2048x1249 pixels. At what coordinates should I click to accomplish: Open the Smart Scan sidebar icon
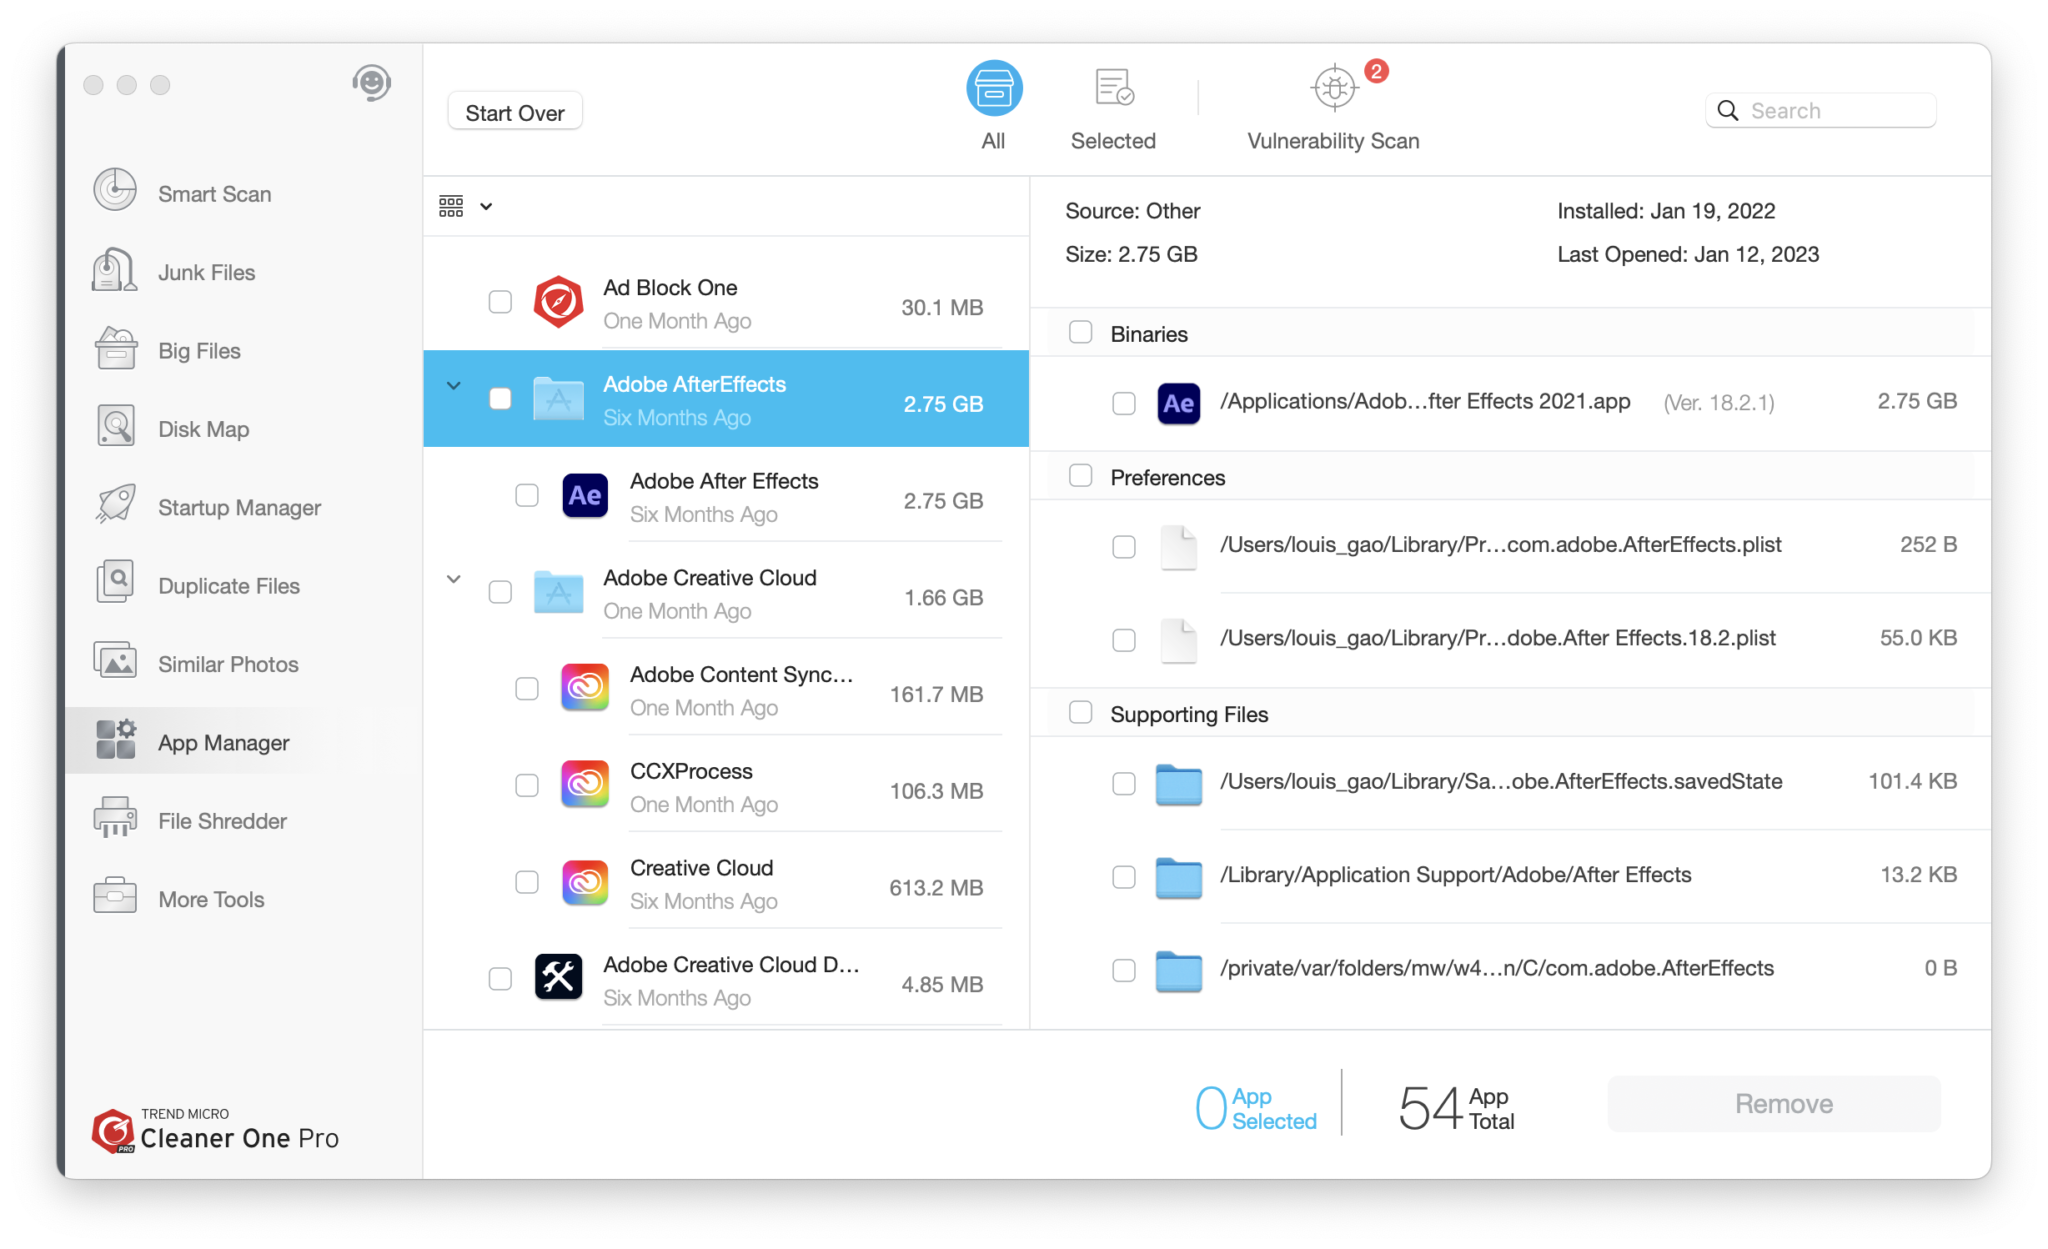(115, 190)
